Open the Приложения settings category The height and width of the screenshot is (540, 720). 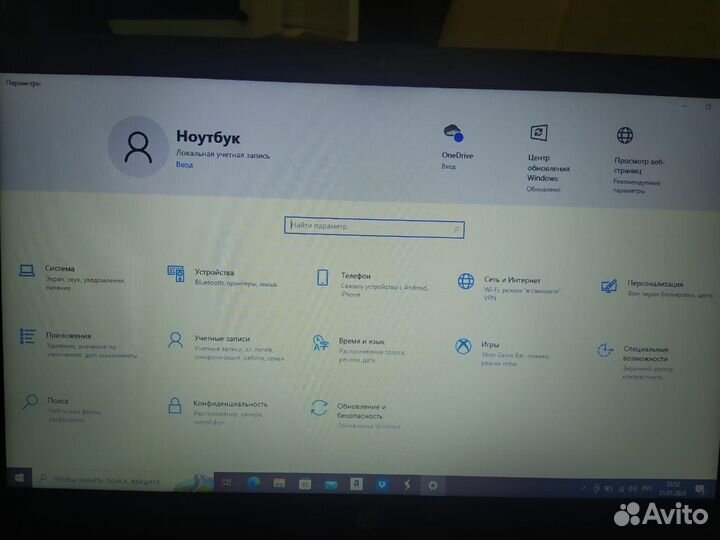point(78,343)
